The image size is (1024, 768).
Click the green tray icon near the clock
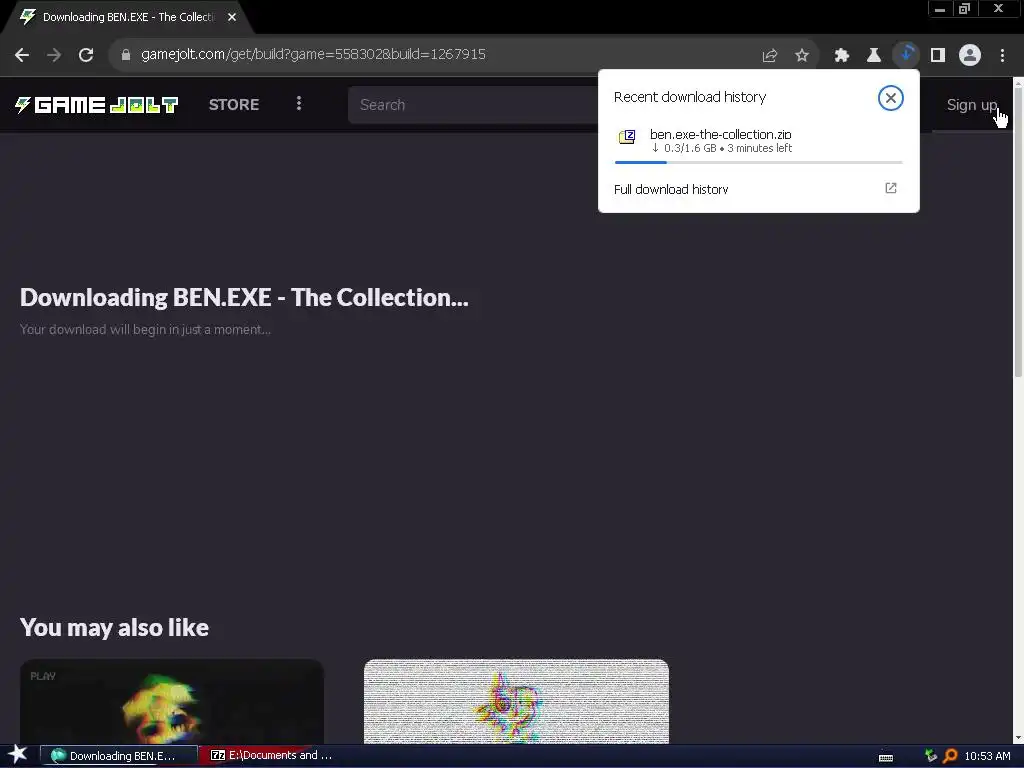click(x=931, y=756)
